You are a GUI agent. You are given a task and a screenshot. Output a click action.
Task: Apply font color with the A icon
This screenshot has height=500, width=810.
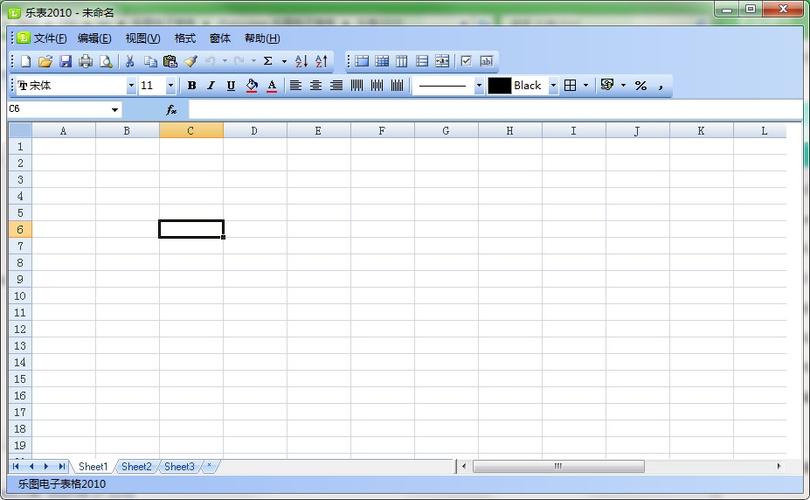pyautogui.click(x=272, y=86)
